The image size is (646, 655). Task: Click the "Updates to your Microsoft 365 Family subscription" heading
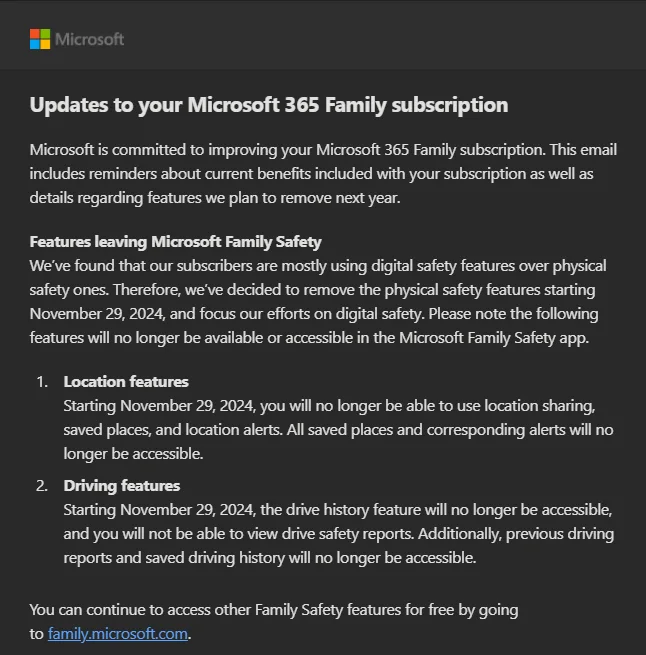[268, 105]
